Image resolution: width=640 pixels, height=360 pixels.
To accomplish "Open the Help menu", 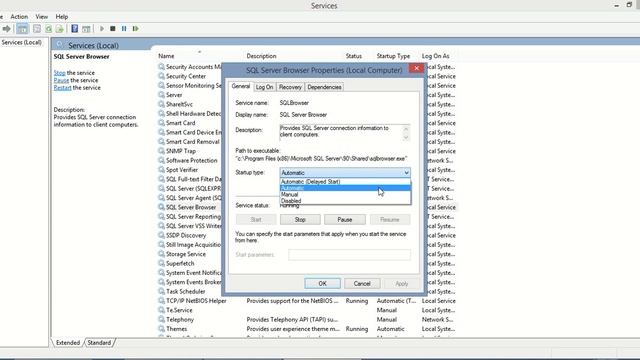I will click(62, 17).
